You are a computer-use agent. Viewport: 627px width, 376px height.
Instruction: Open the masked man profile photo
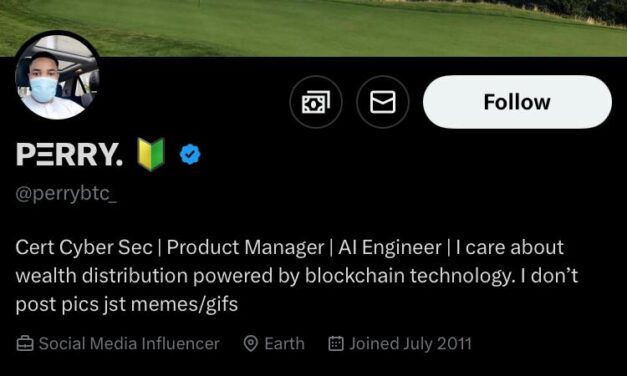[57, 76]
